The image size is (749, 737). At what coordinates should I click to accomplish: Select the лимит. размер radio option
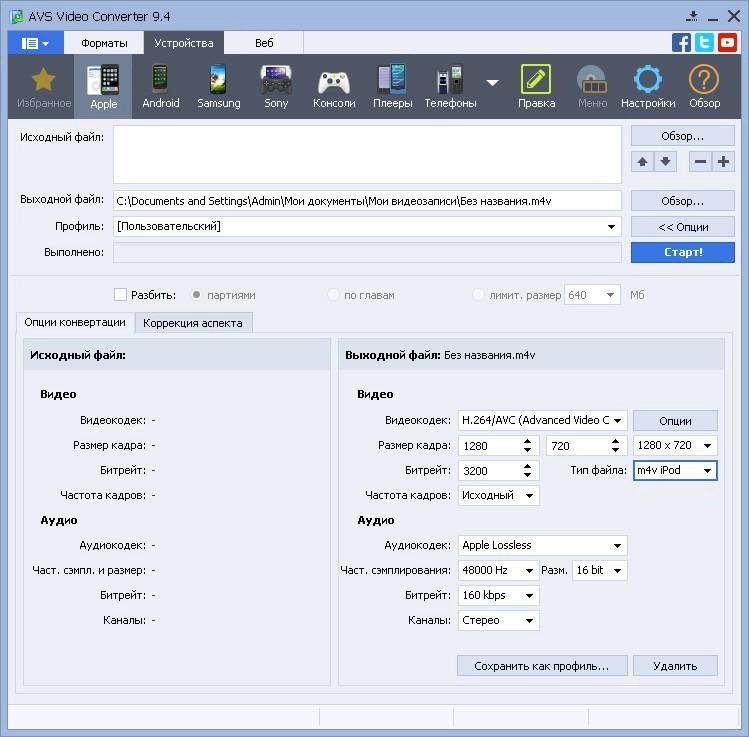pyautogui.click(x=478, y=295)
